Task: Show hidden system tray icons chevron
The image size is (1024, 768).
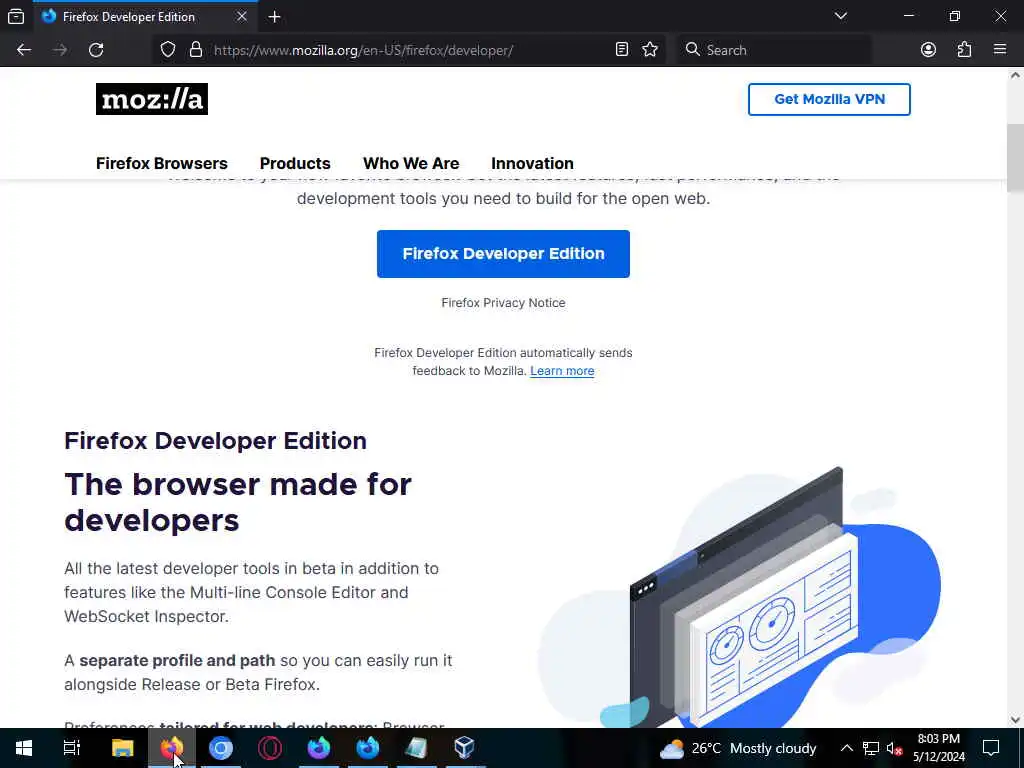Action: (x=846, y=748)
